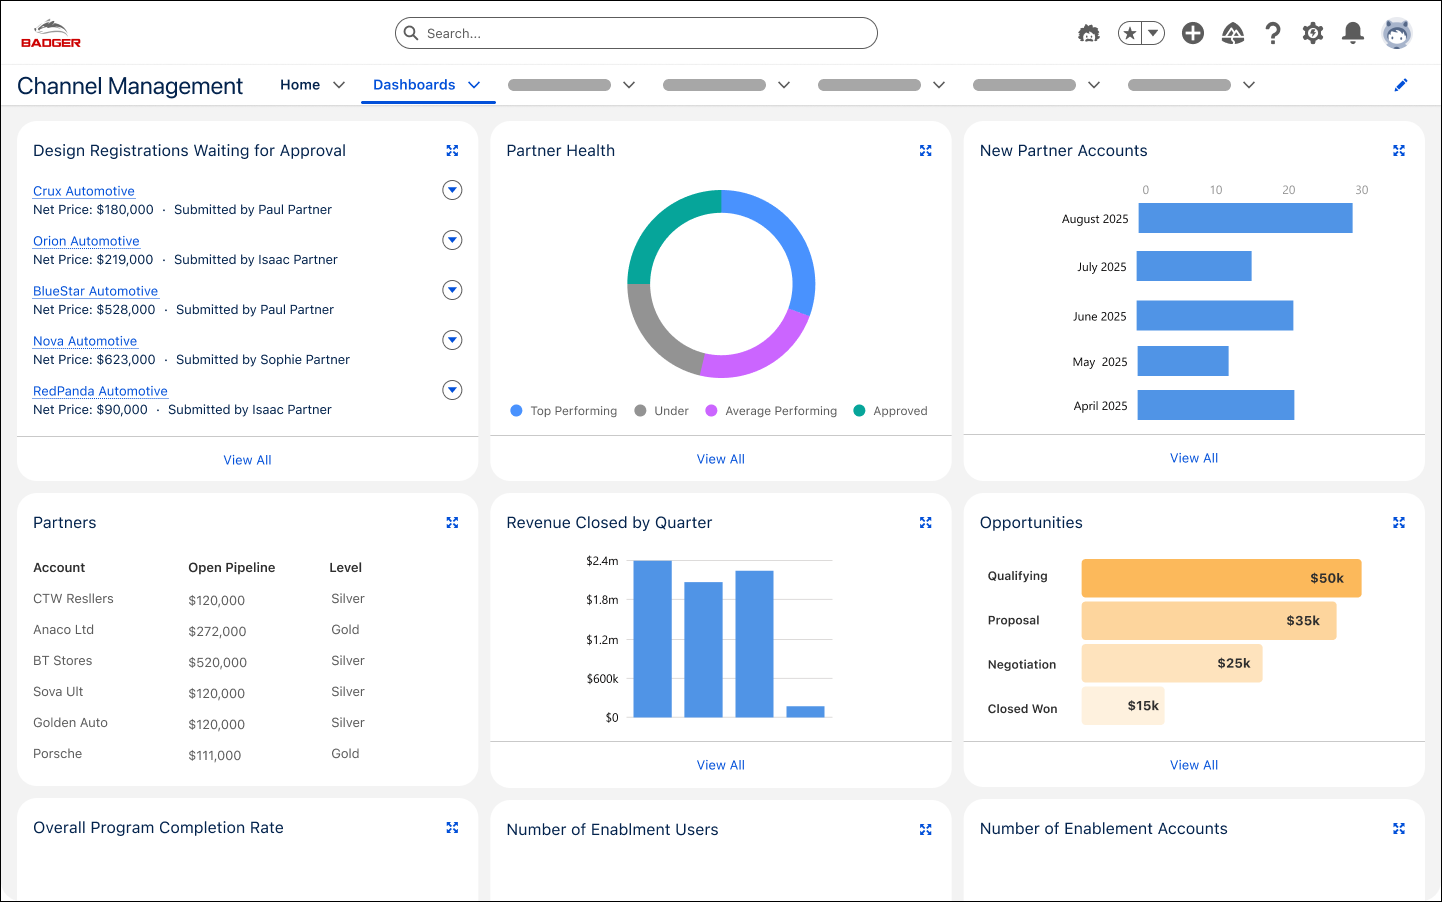The image size is (1442, 902).
Task: Open the Home tab chevron menu
Action: pyautogui.click(x=339, y=85)
